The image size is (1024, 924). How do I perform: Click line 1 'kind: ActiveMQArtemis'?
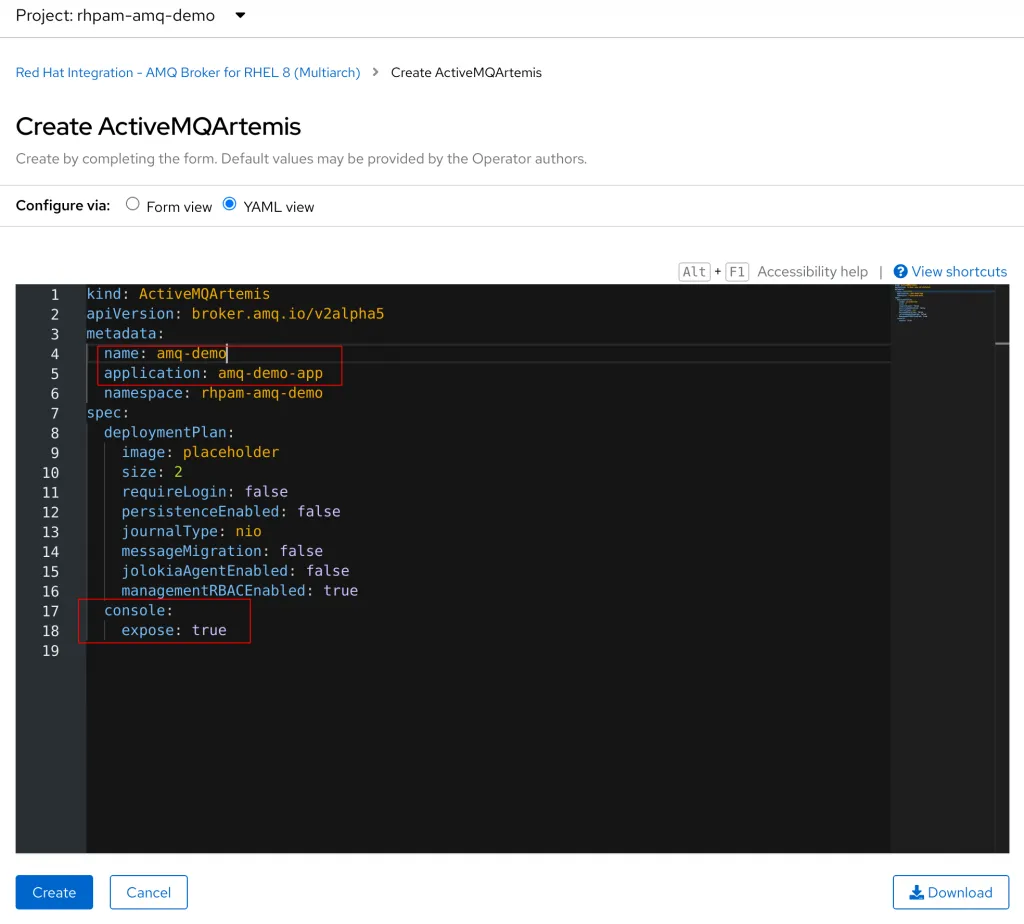click(178, 294)
